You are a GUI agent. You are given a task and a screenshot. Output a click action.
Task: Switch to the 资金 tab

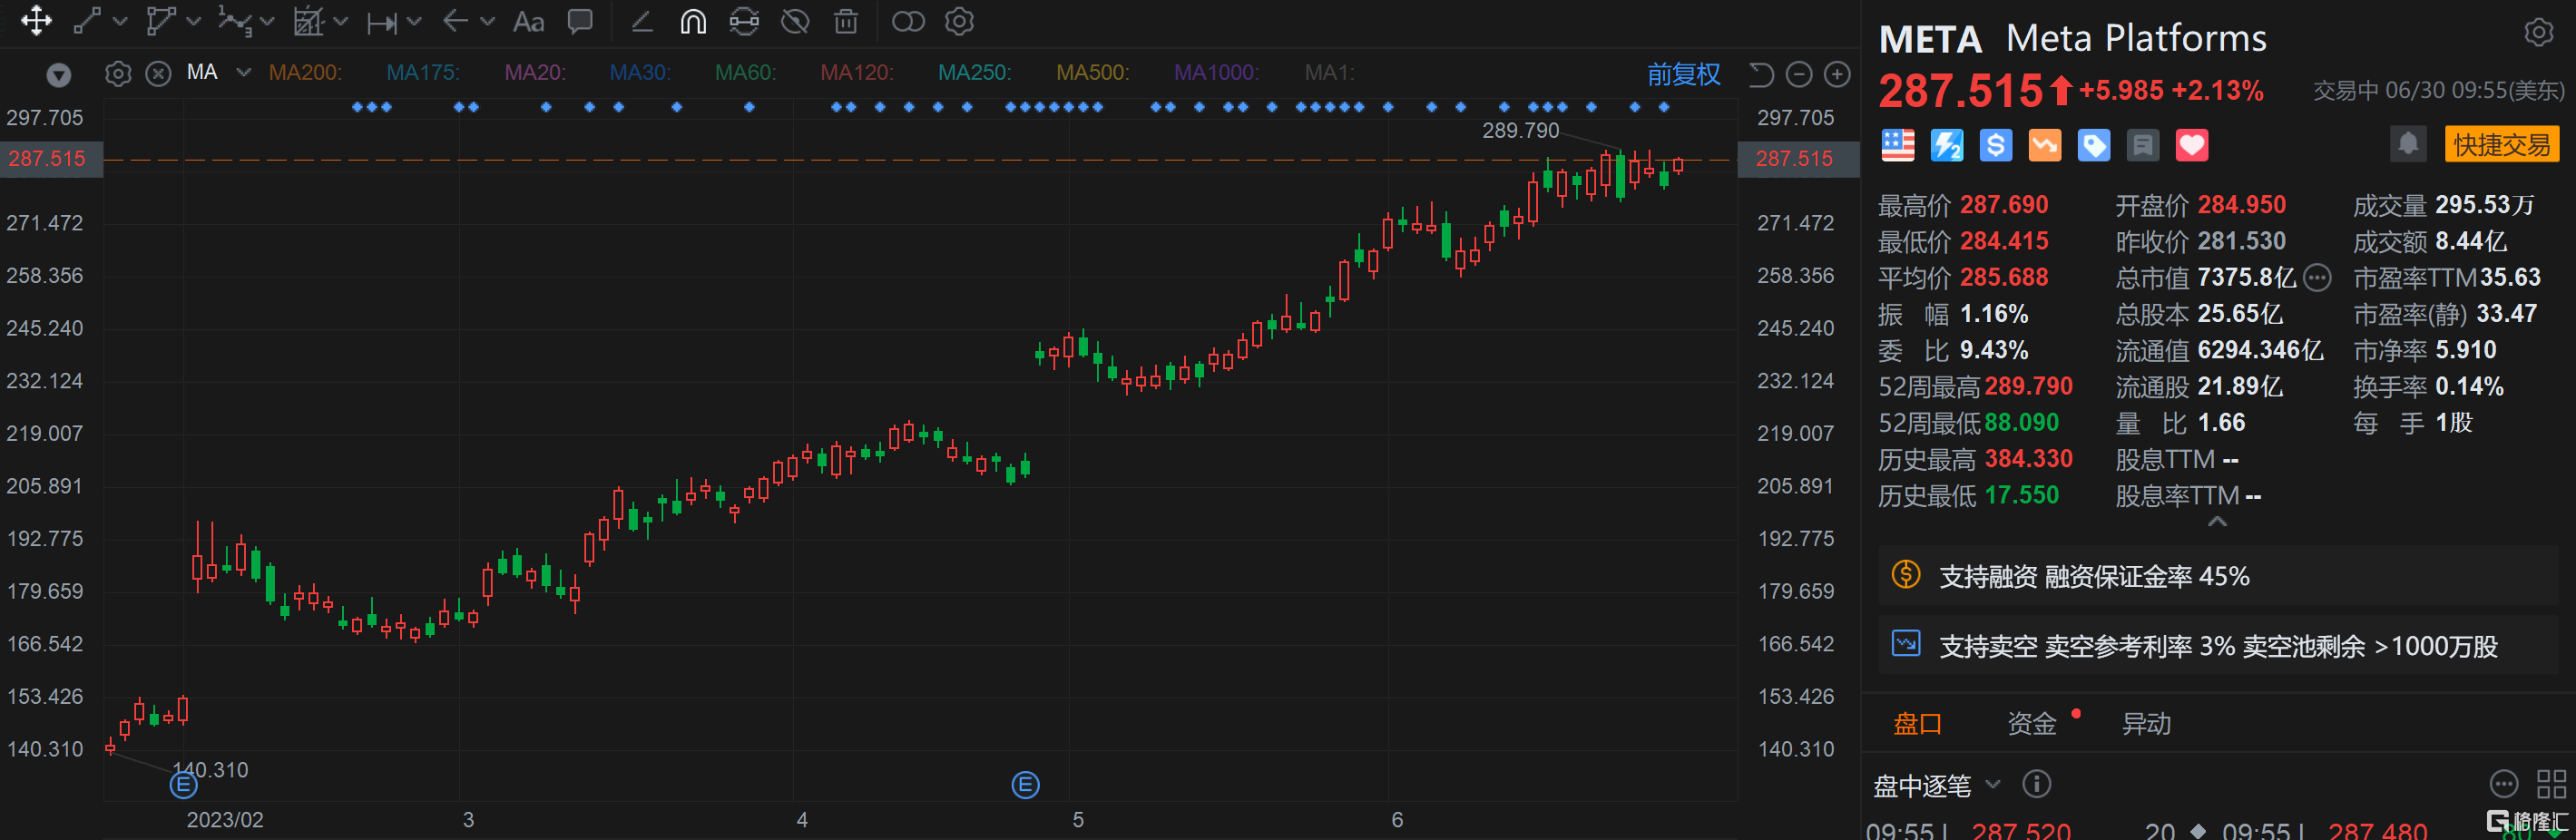(x=2034, y=722)
